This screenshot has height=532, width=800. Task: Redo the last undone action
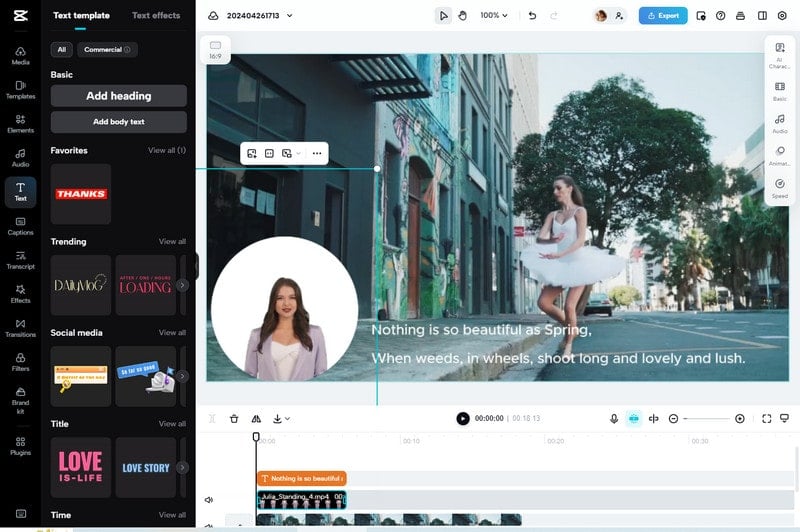tap(554, 16)
